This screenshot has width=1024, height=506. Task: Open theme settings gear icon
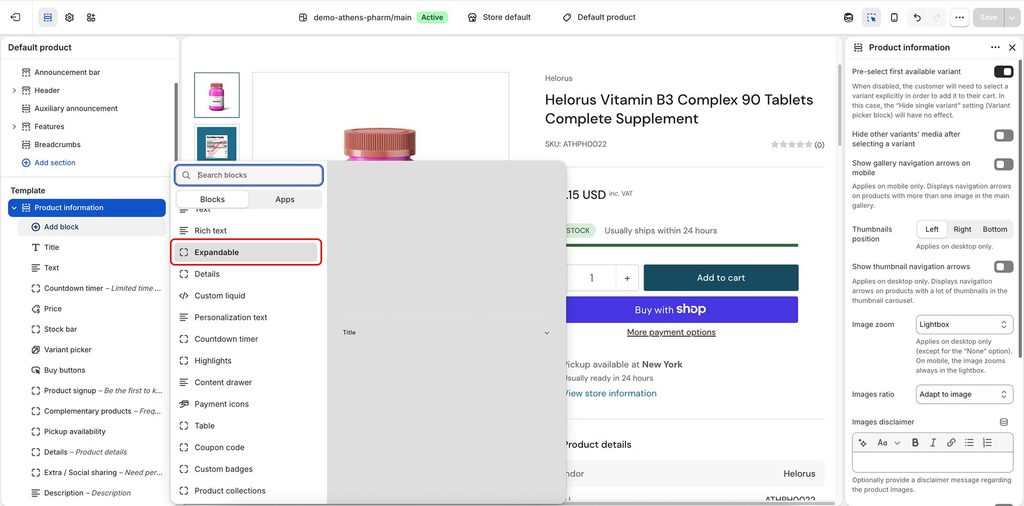(x=69, y=18)
